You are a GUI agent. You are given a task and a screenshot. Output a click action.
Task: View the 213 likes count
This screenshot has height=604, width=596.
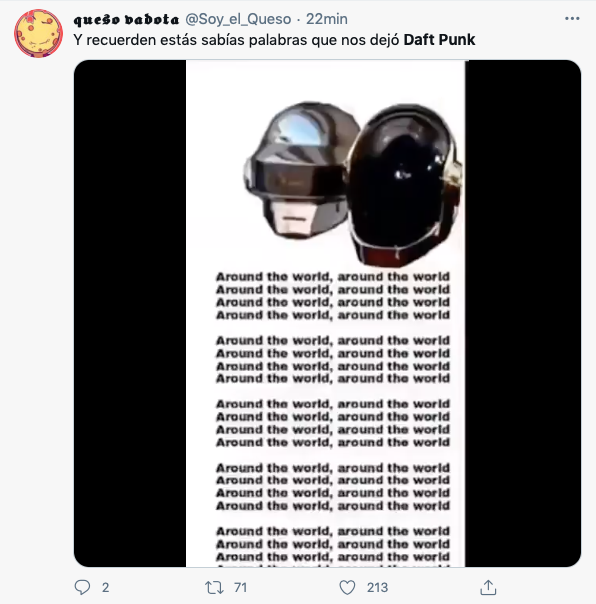[377, 587]
